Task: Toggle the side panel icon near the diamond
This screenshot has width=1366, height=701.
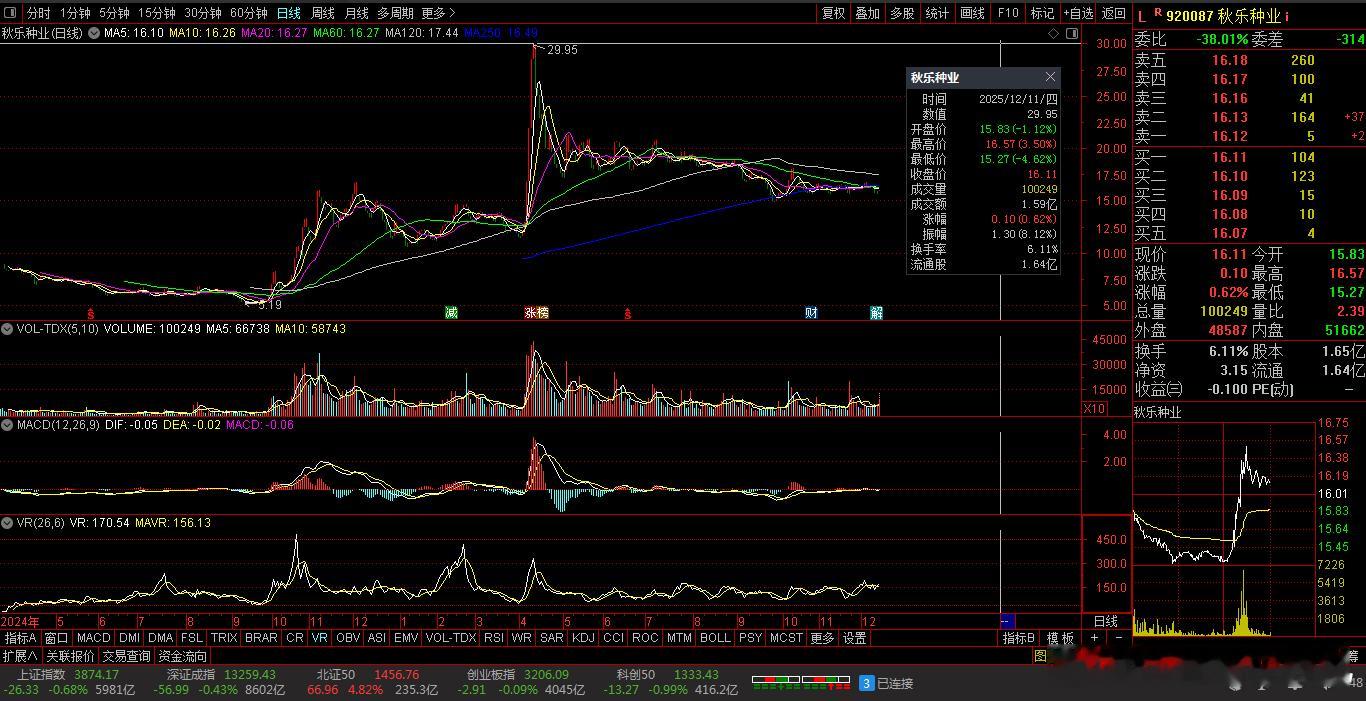Action: [x=1072, y=33]
